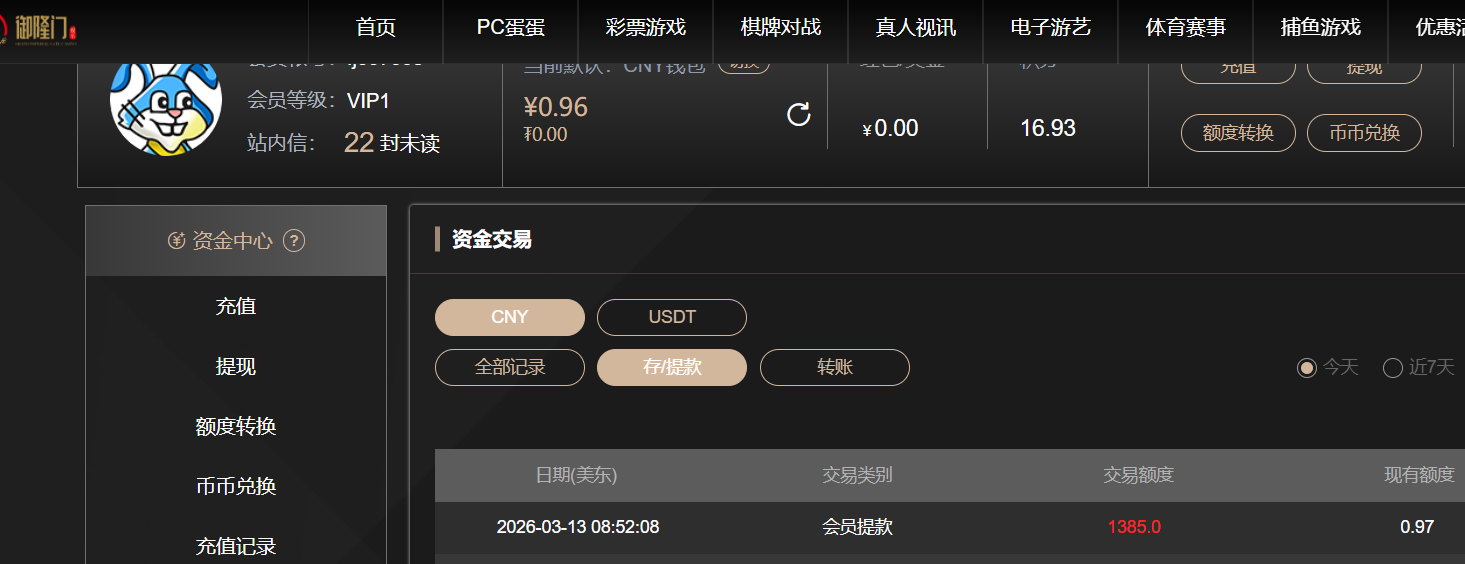The height and width of the screenshot is (564, 1465).
Task: Open 充值 in the left sidebar
Action: tap(236, 307)
